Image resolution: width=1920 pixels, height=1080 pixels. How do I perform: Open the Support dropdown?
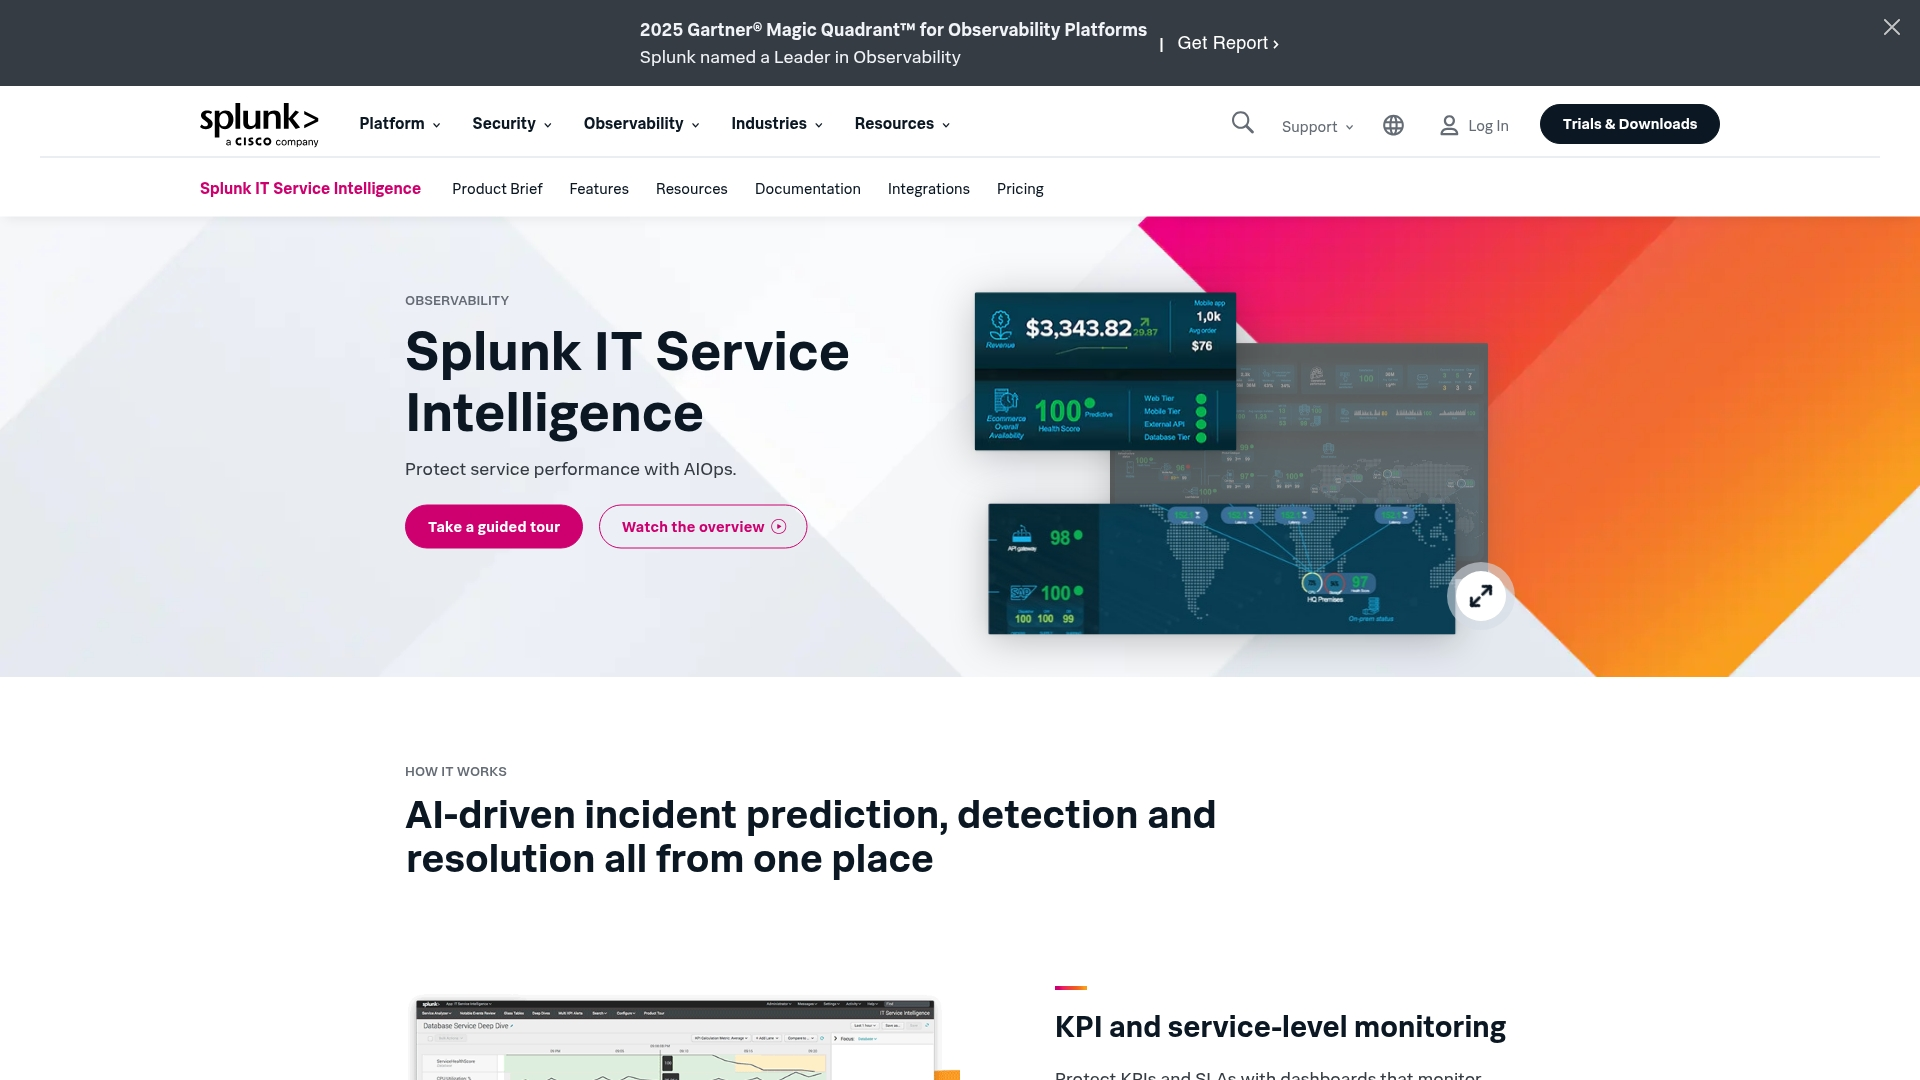pos(1317,127)
